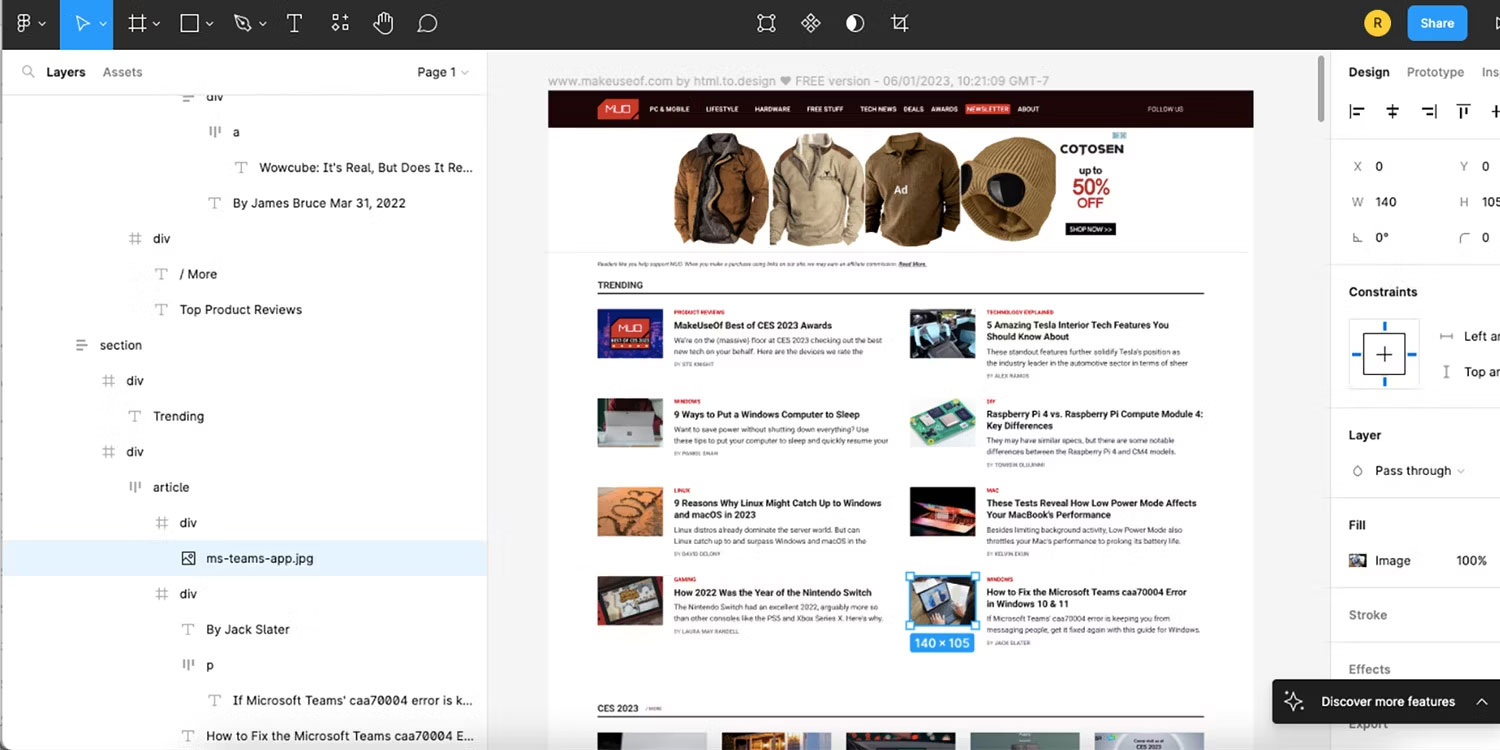This screenshot has width=1500, height=750.
Task: Click the Crop image icon
Action: point(899,23)
